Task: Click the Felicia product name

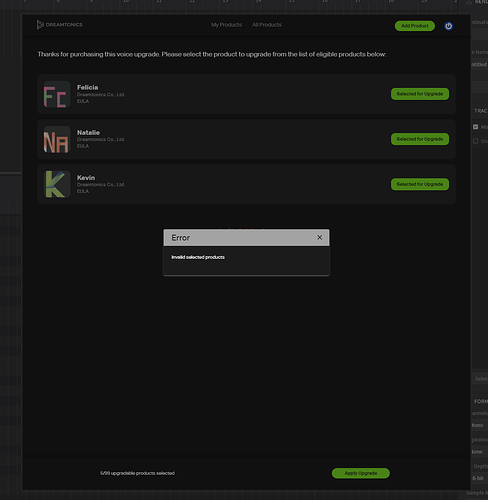Action: click(88, 87)
